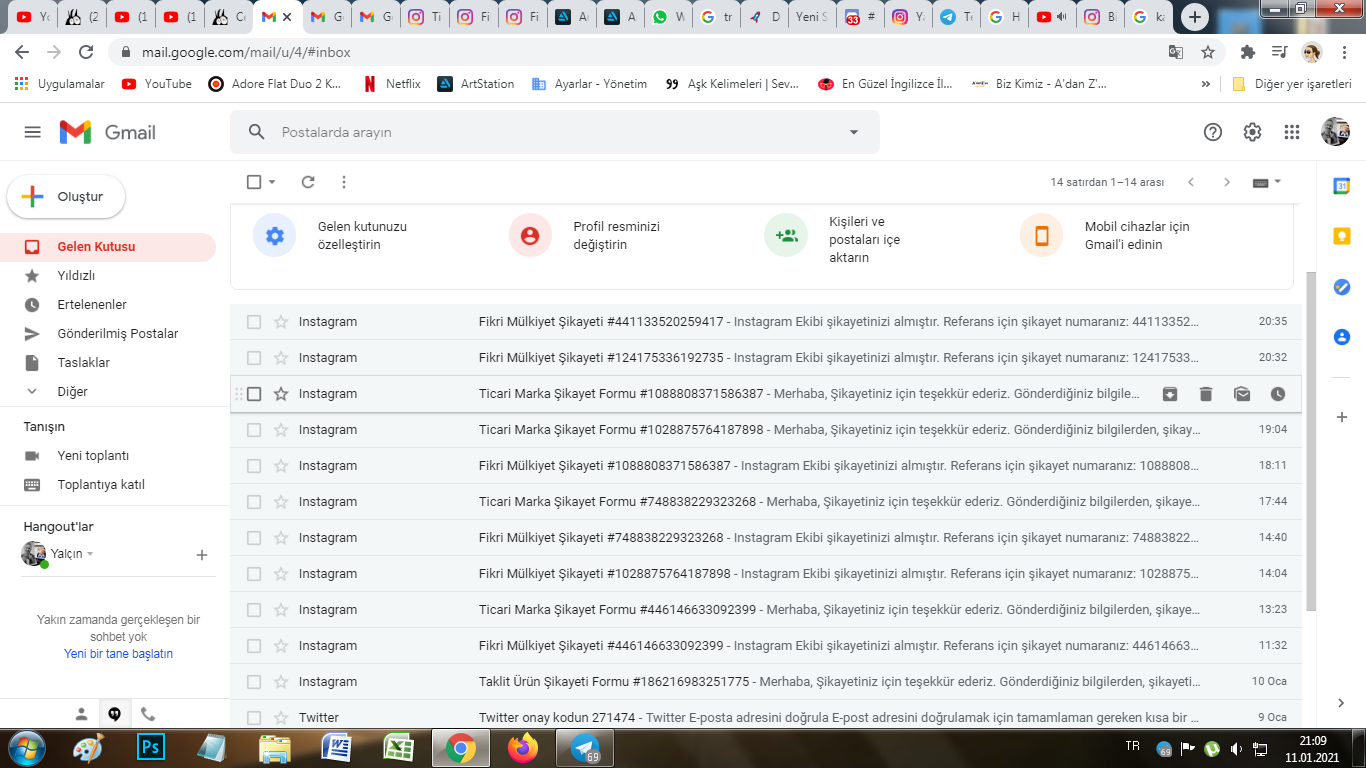Click Yeni bir tane başlatın link
Viewport: 1366px width, 768px height.
pos(118,654)
